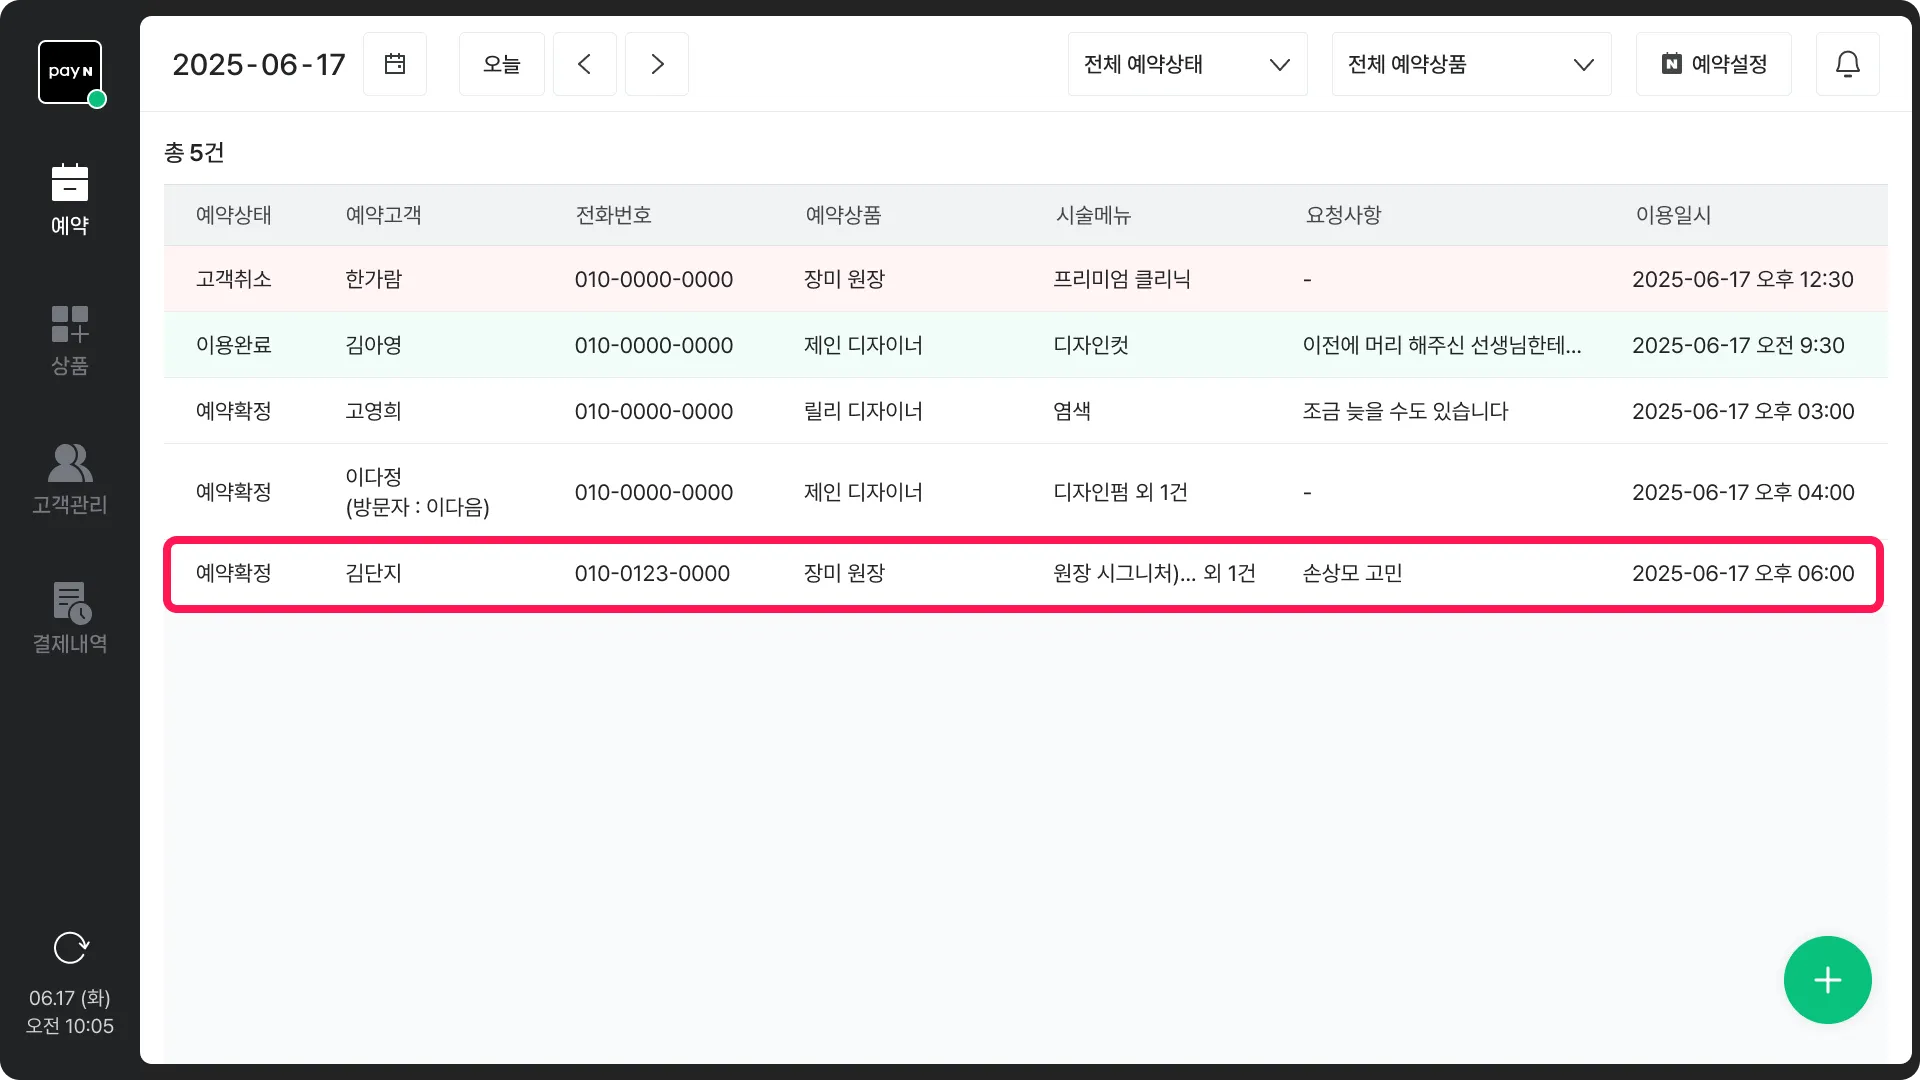This screenshot has width=1920, height=1080.
Task: Click 이용일시 column header
Action: 1673,215
